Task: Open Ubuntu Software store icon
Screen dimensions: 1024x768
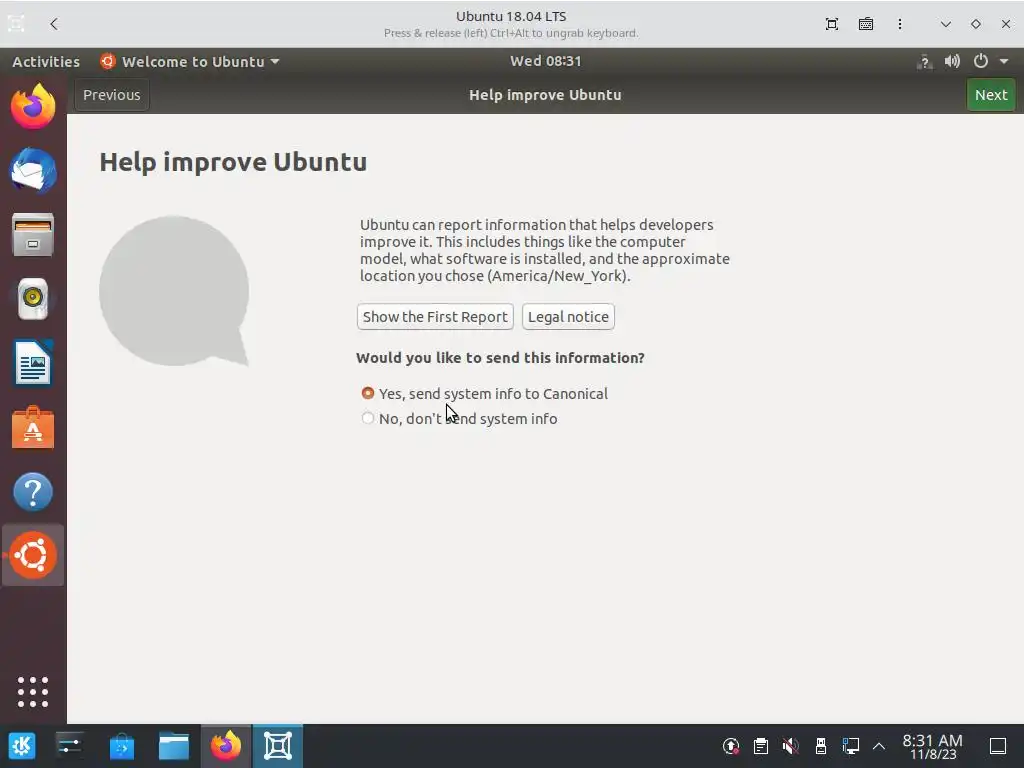Action: pyautogui.click(x=33, y=428)
